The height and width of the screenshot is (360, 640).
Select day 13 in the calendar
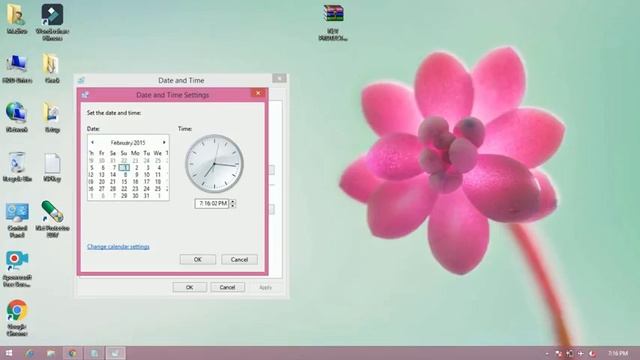pos(102,175)
